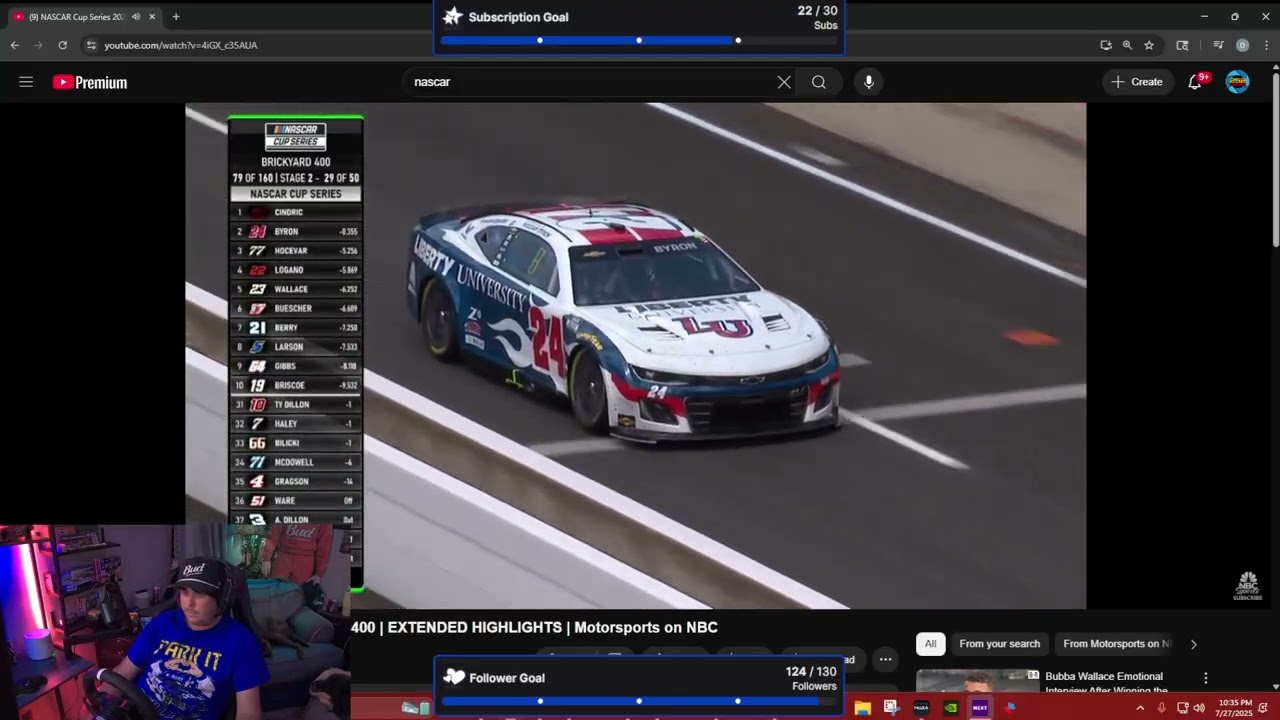
Task: Open the Snipping Tool taskbar icon
Action: pyautogui.click(x=891, y=708)
